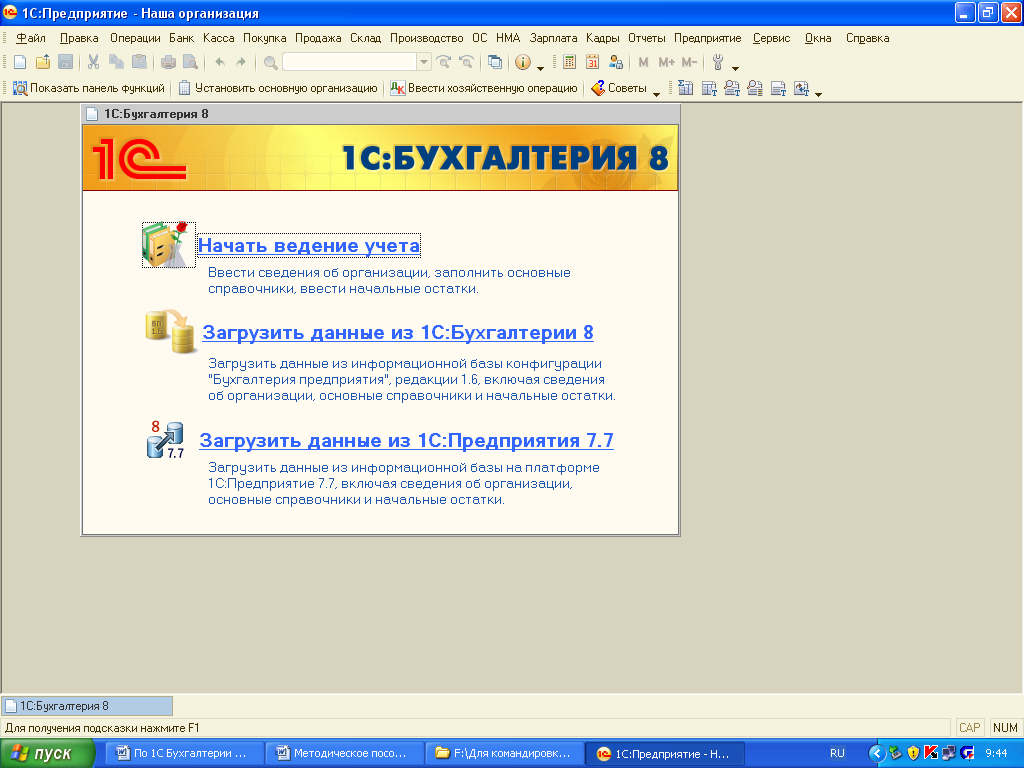Click the first report icon after Советы
This screenshot has width=1024, height=768.
tap(686, 88)
